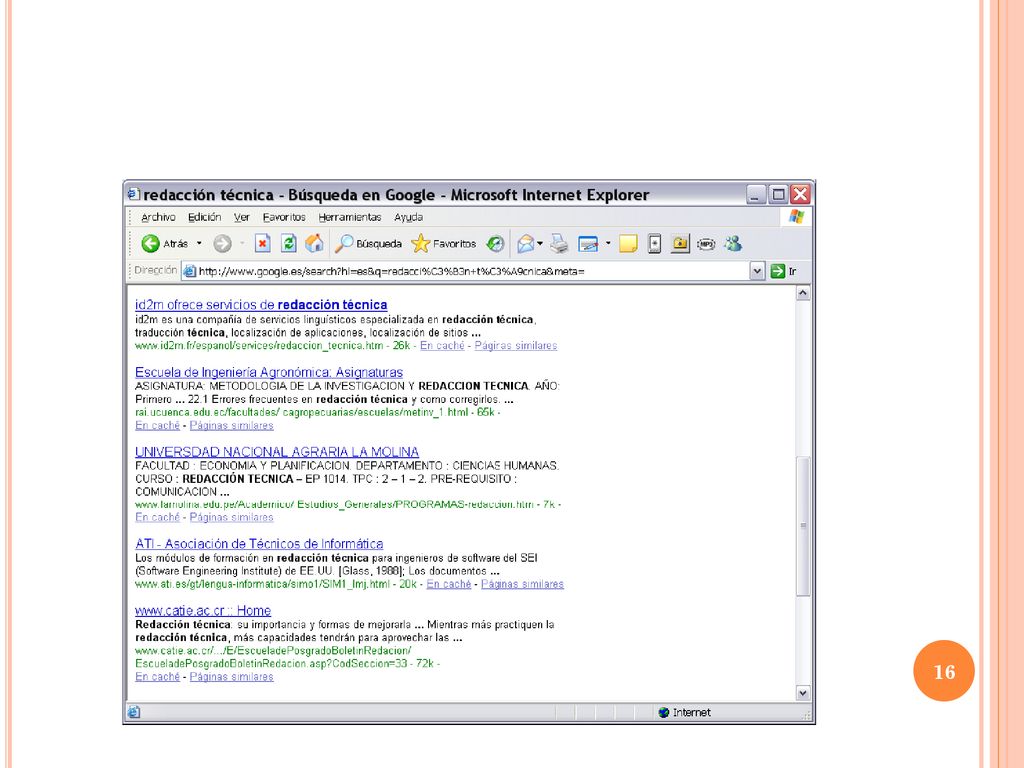Screen dimensions: 1024x768
Task: Print the page with printer icon
Action: 559,244
